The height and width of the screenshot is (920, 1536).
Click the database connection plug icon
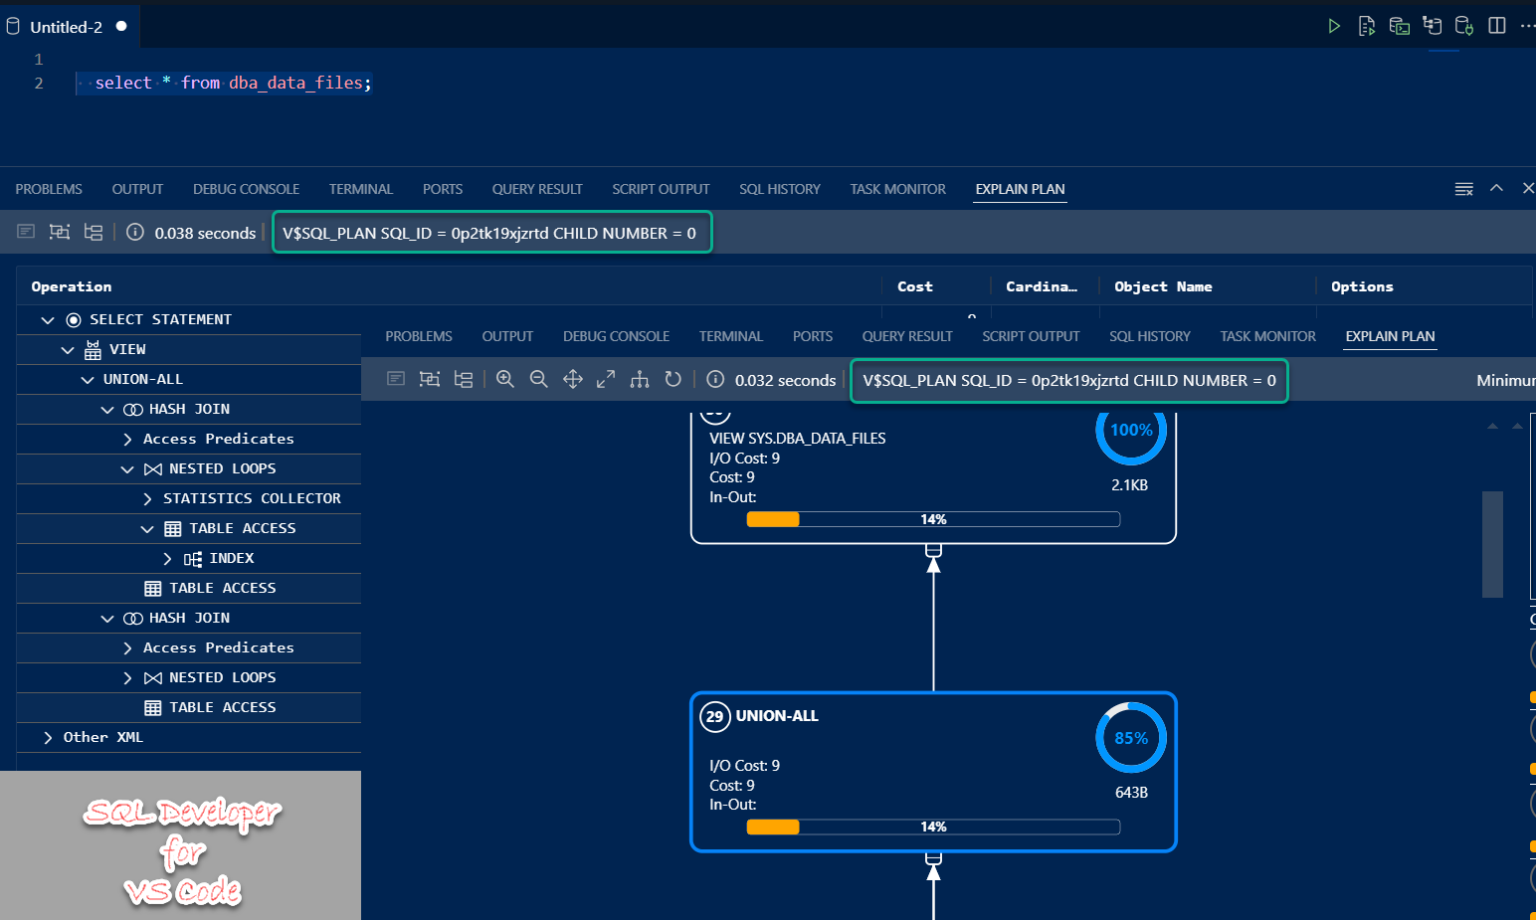[x=1464, y=26]
